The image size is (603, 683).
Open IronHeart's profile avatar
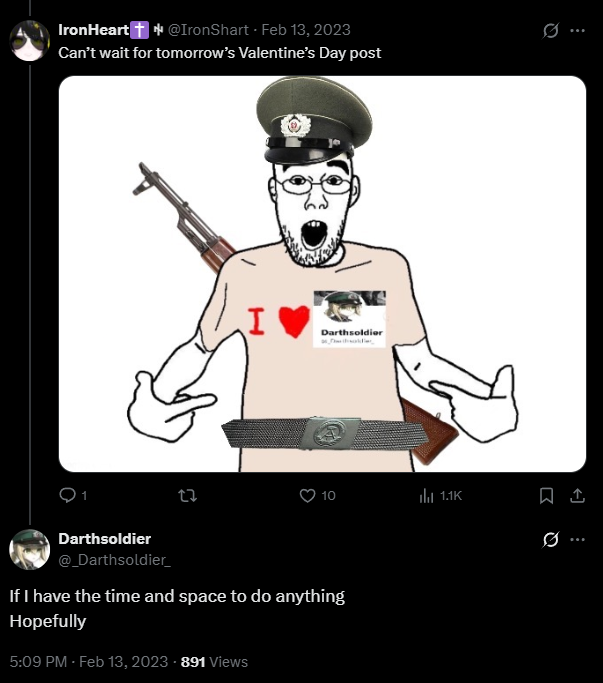[30, 41]
